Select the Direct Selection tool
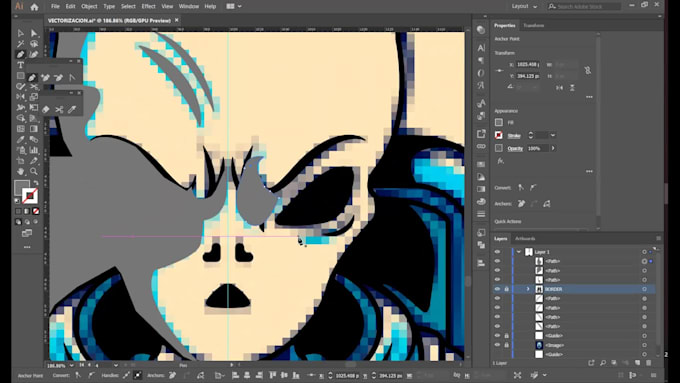The image size is (680, 383). coord(33,33)
